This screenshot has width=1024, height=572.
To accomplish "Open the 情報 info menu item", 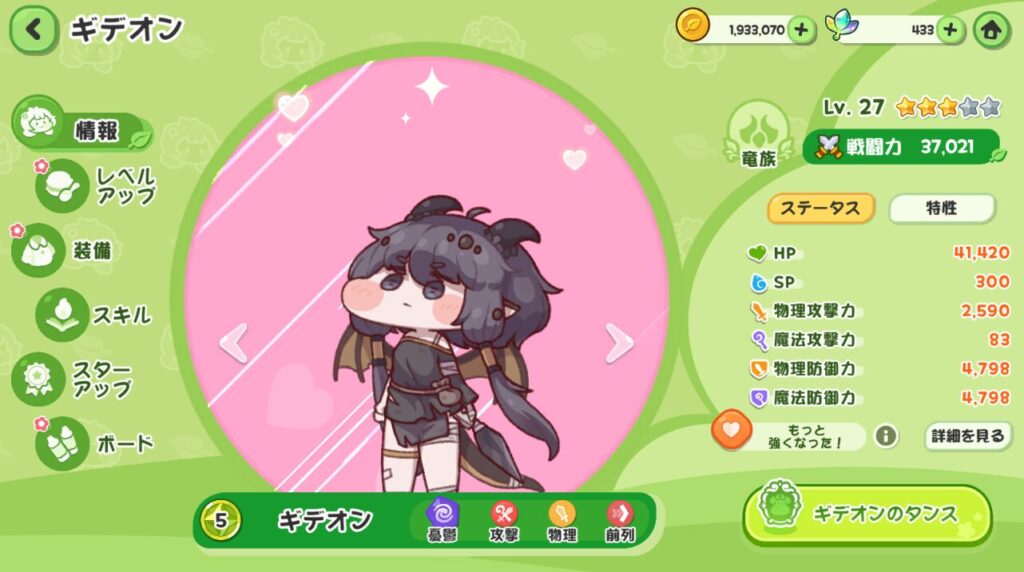I will pyautogui.click(x=82, y=125).
